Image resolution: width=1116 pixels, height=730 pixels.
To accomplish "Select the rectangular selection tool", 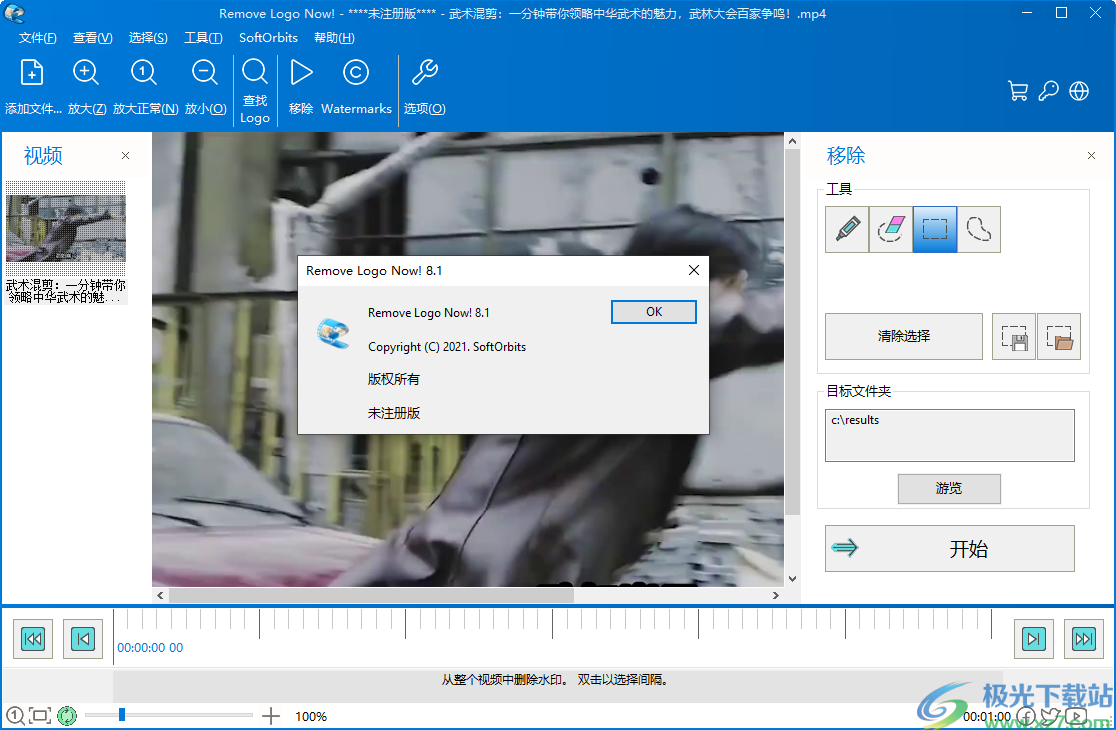I will tap(934, 229).
